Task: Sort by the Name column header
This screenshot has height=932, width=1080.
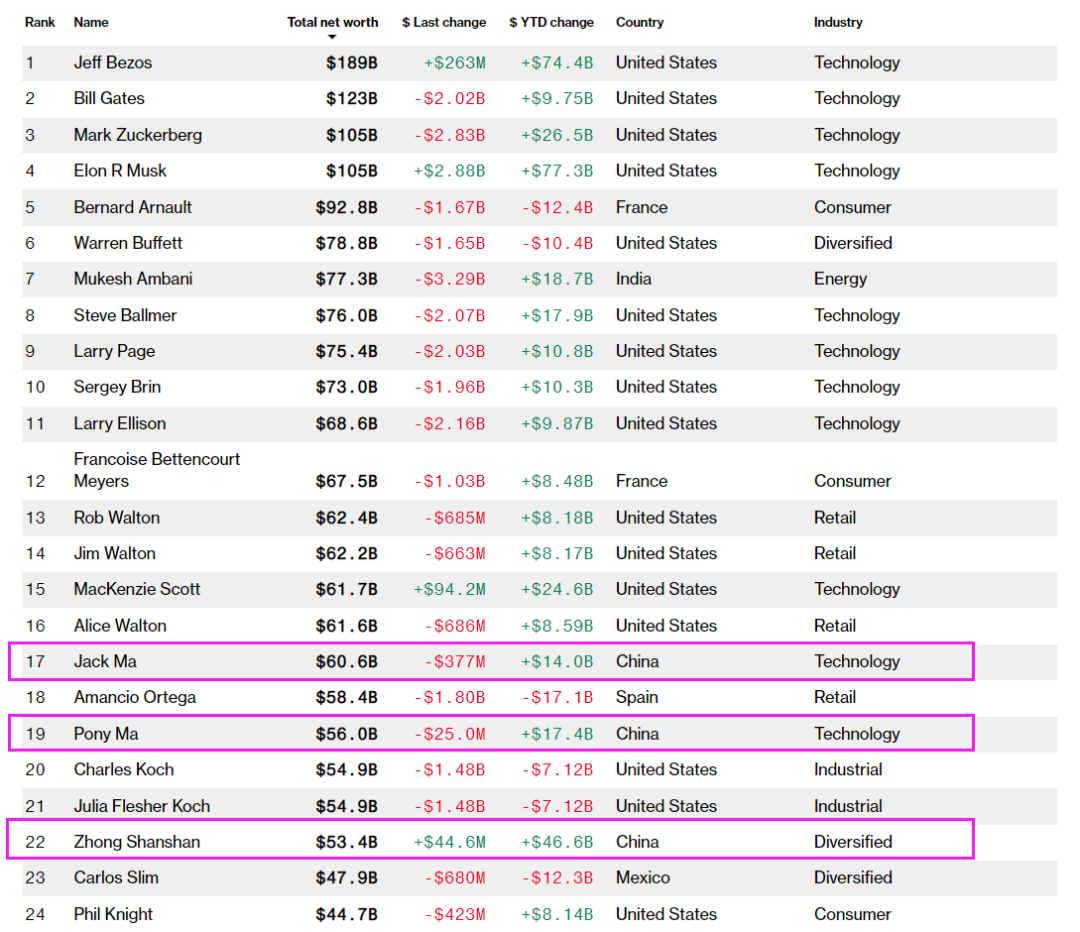Action: (91, 22)
